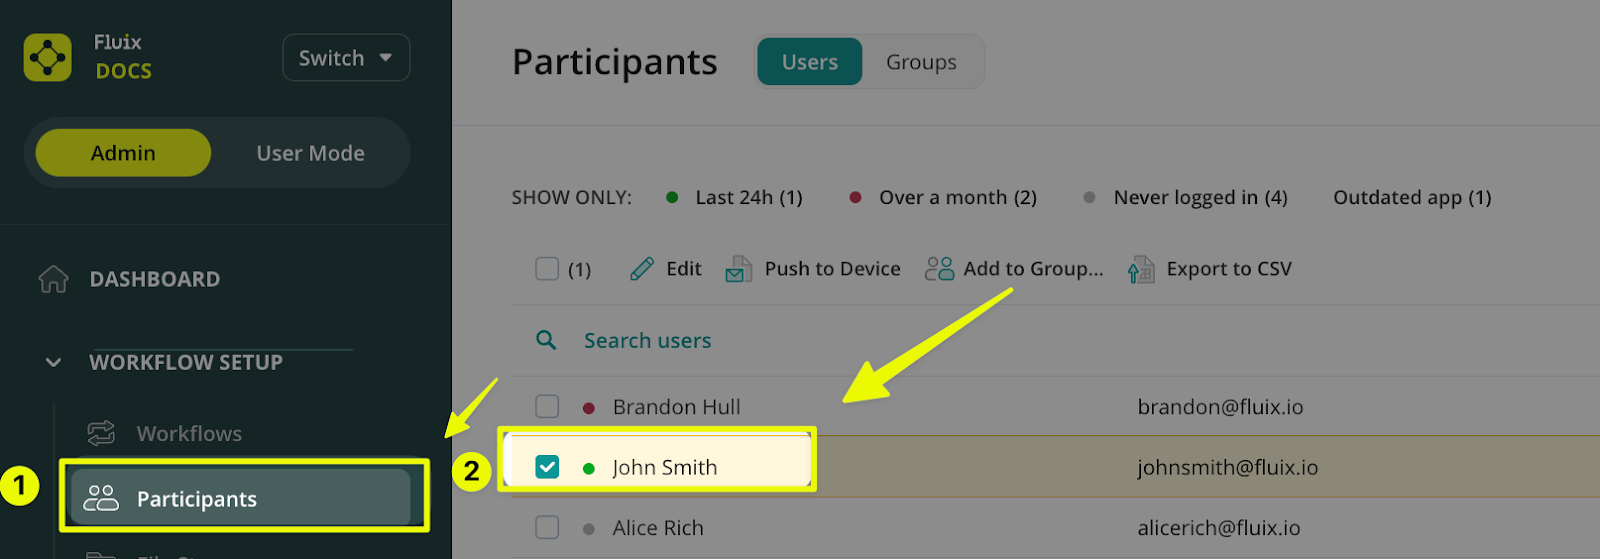Image resolution: width=1600 pixels, height=559 pixels.
Task: Filter users by Over a month
Action: click(956, 198)
